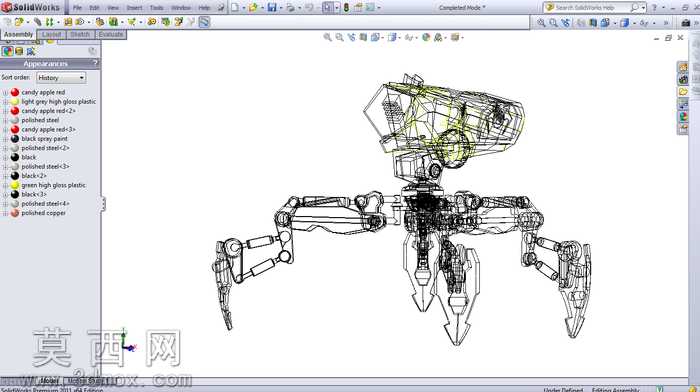The height and width of the screenshot is (392, 700).
Task: Select the Assembly tab
Action: [x=18, y=34]
